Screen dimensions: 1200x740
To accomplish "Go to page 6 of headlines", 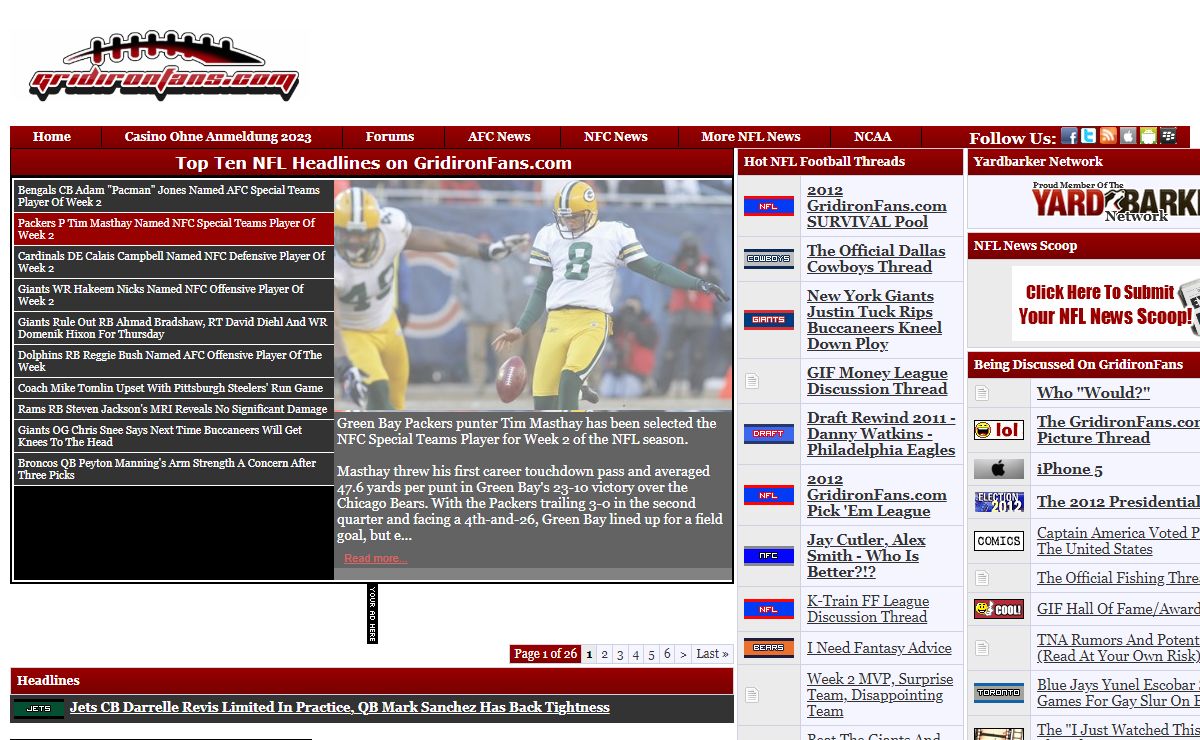I will coord(667,654).
